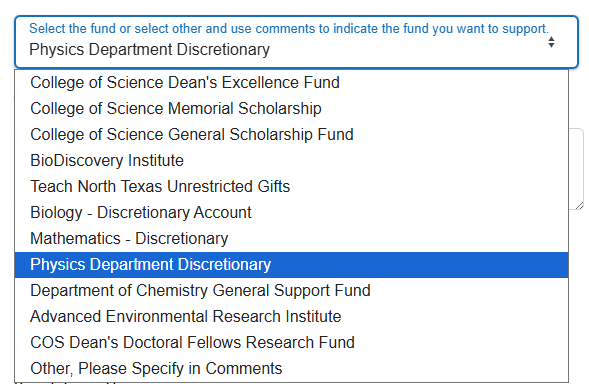Click the lower arrow of select spinner icon
589x384 pixels.
tap(551, 45)
